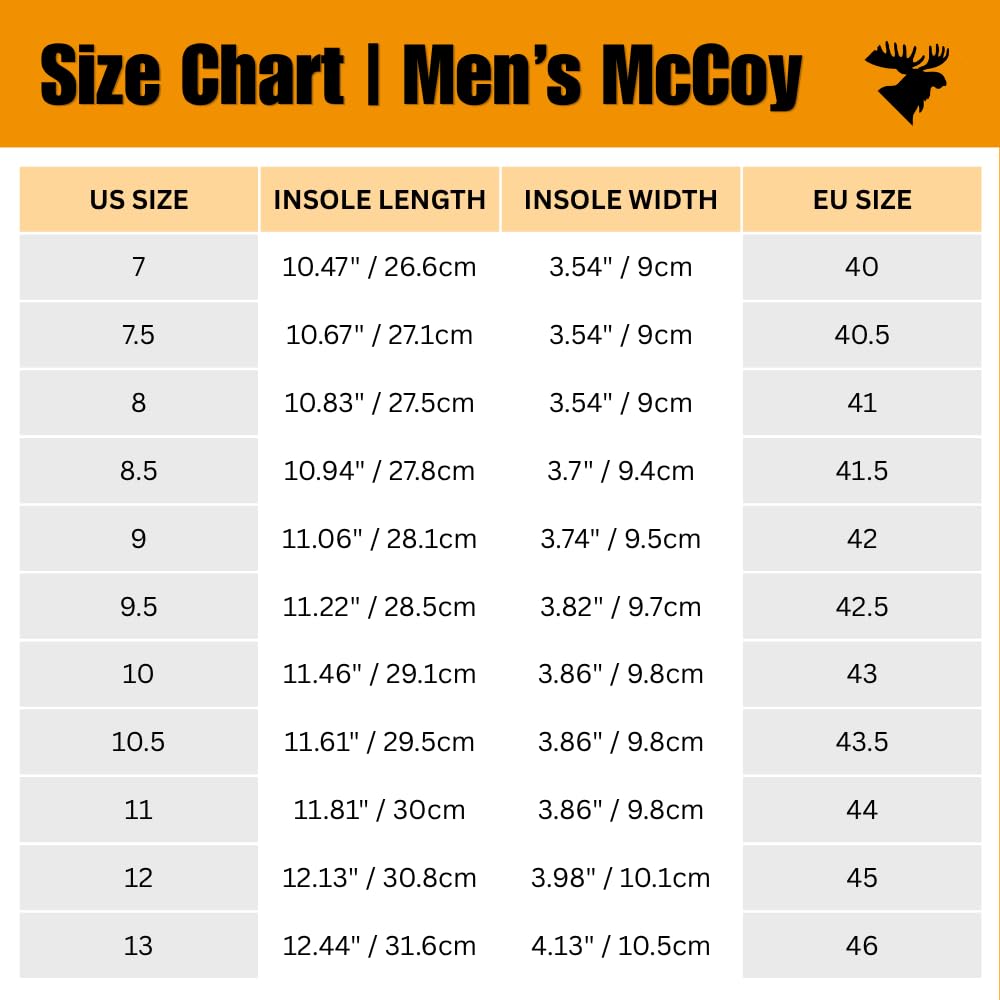The height and width of the screenshot is (1000, 1000).
Task: Select the INSOLE WIDTH column header
Action: click(621, 200)
